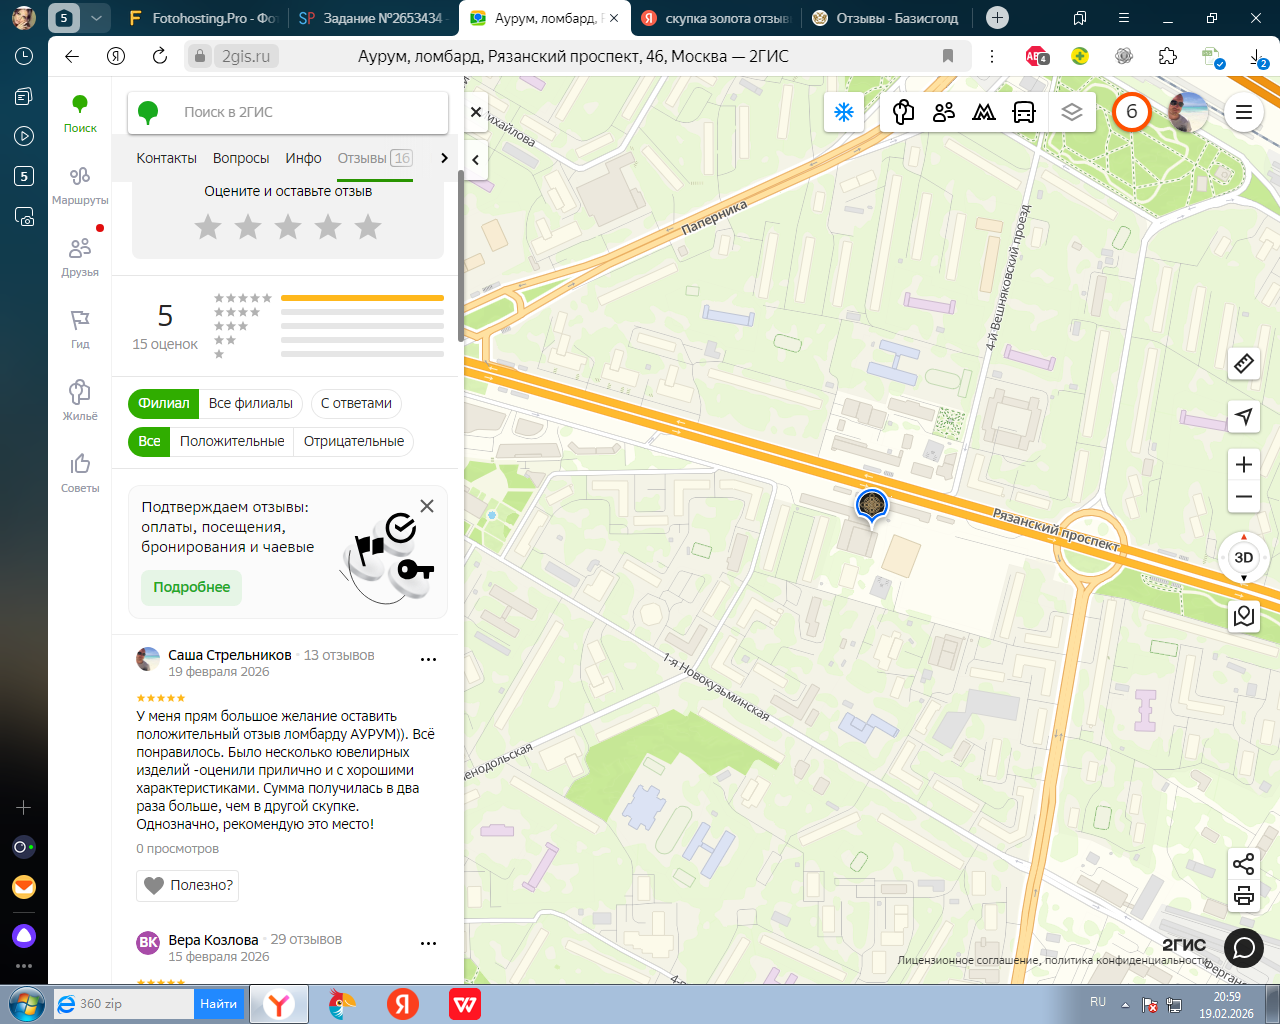Open the Отзывы tab
This screenshot has width=1280, height=1024.
(375, 158)
